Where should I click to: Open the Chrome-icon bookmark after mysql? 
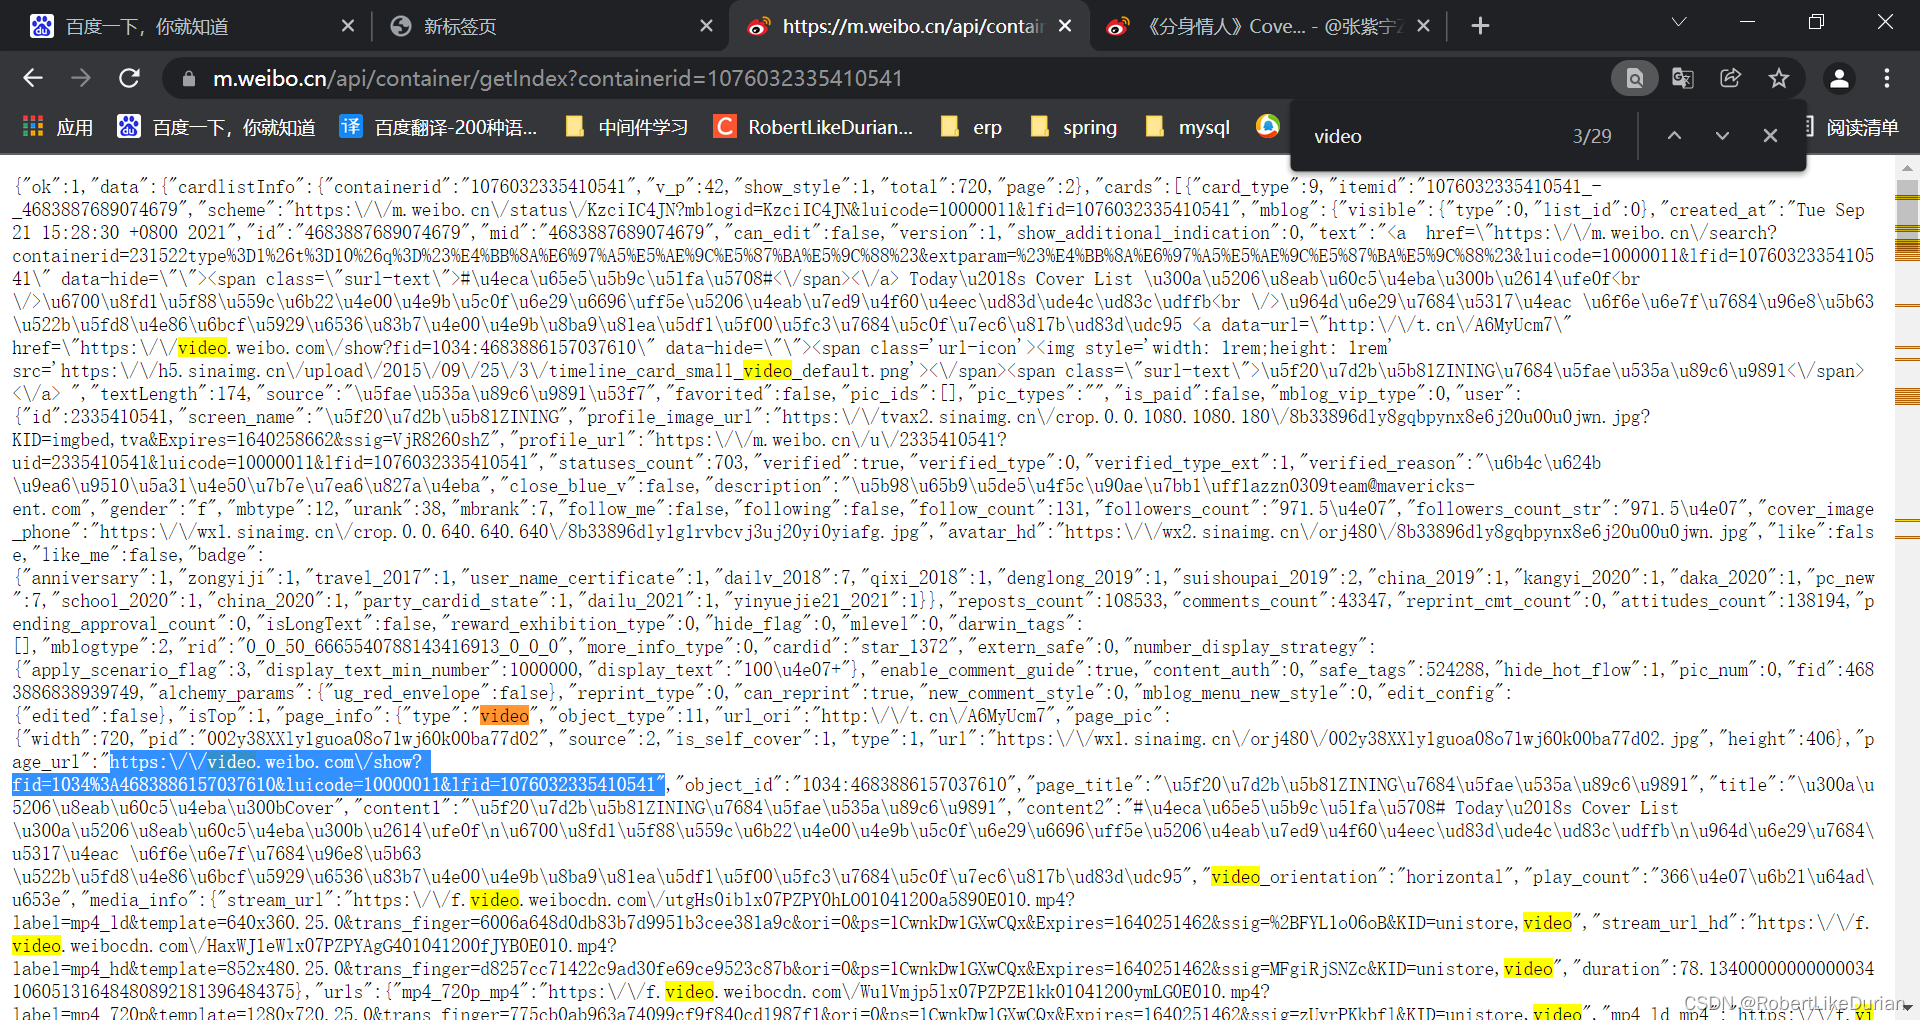[x=1268, y=126]
